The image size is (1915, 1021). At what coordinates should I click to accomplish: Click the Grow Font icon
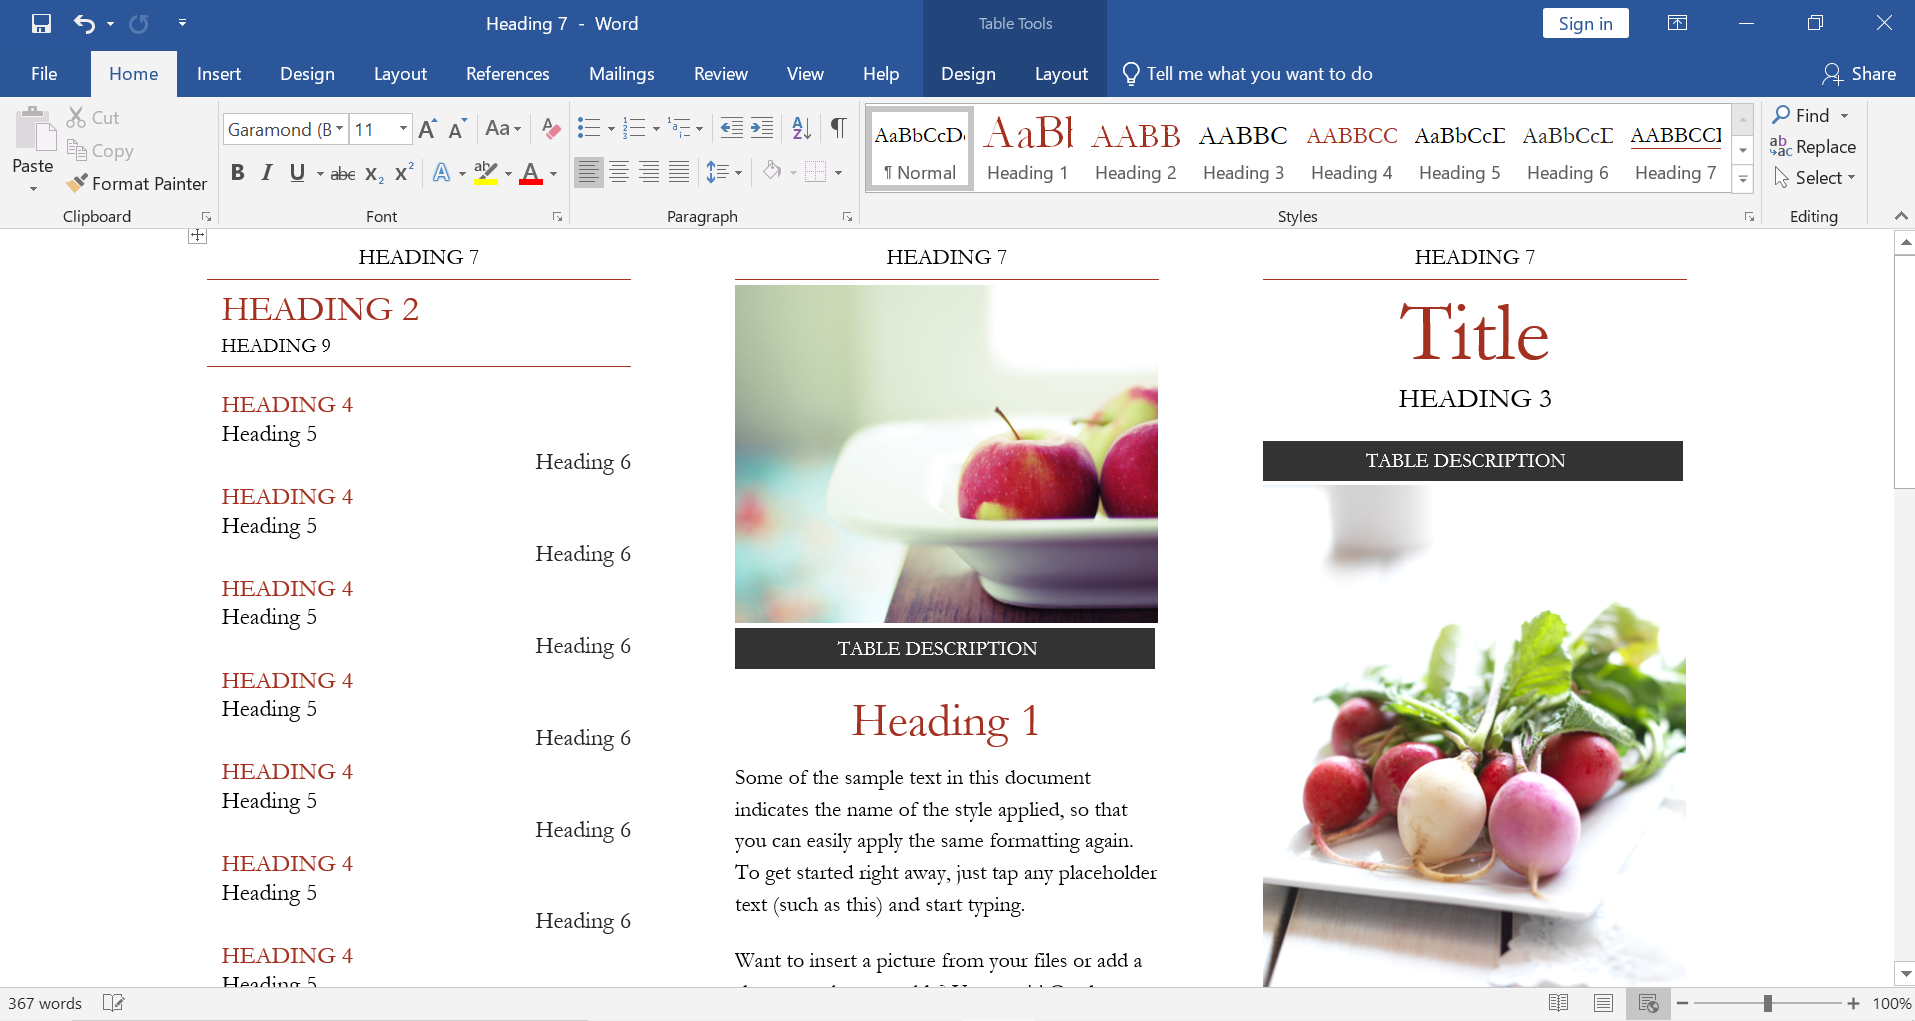427,129
